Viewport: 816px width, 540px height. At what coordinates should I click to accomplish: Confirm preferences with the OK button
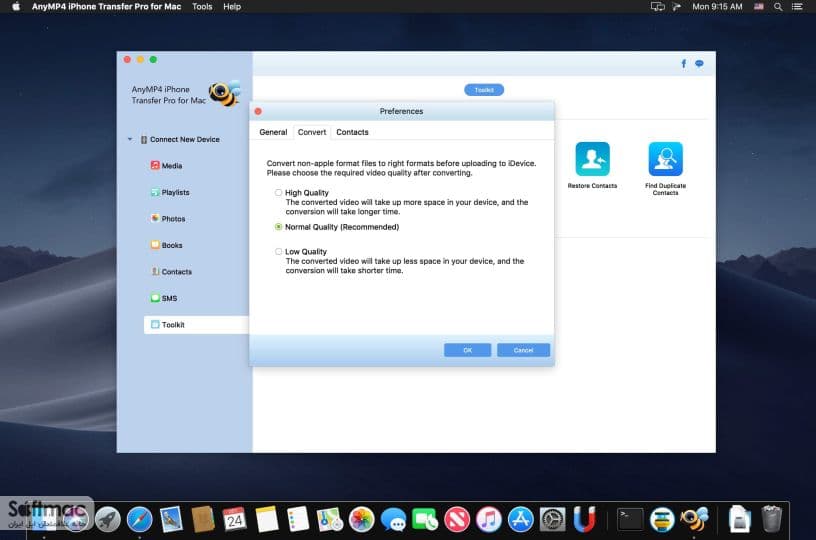(467, 350)
